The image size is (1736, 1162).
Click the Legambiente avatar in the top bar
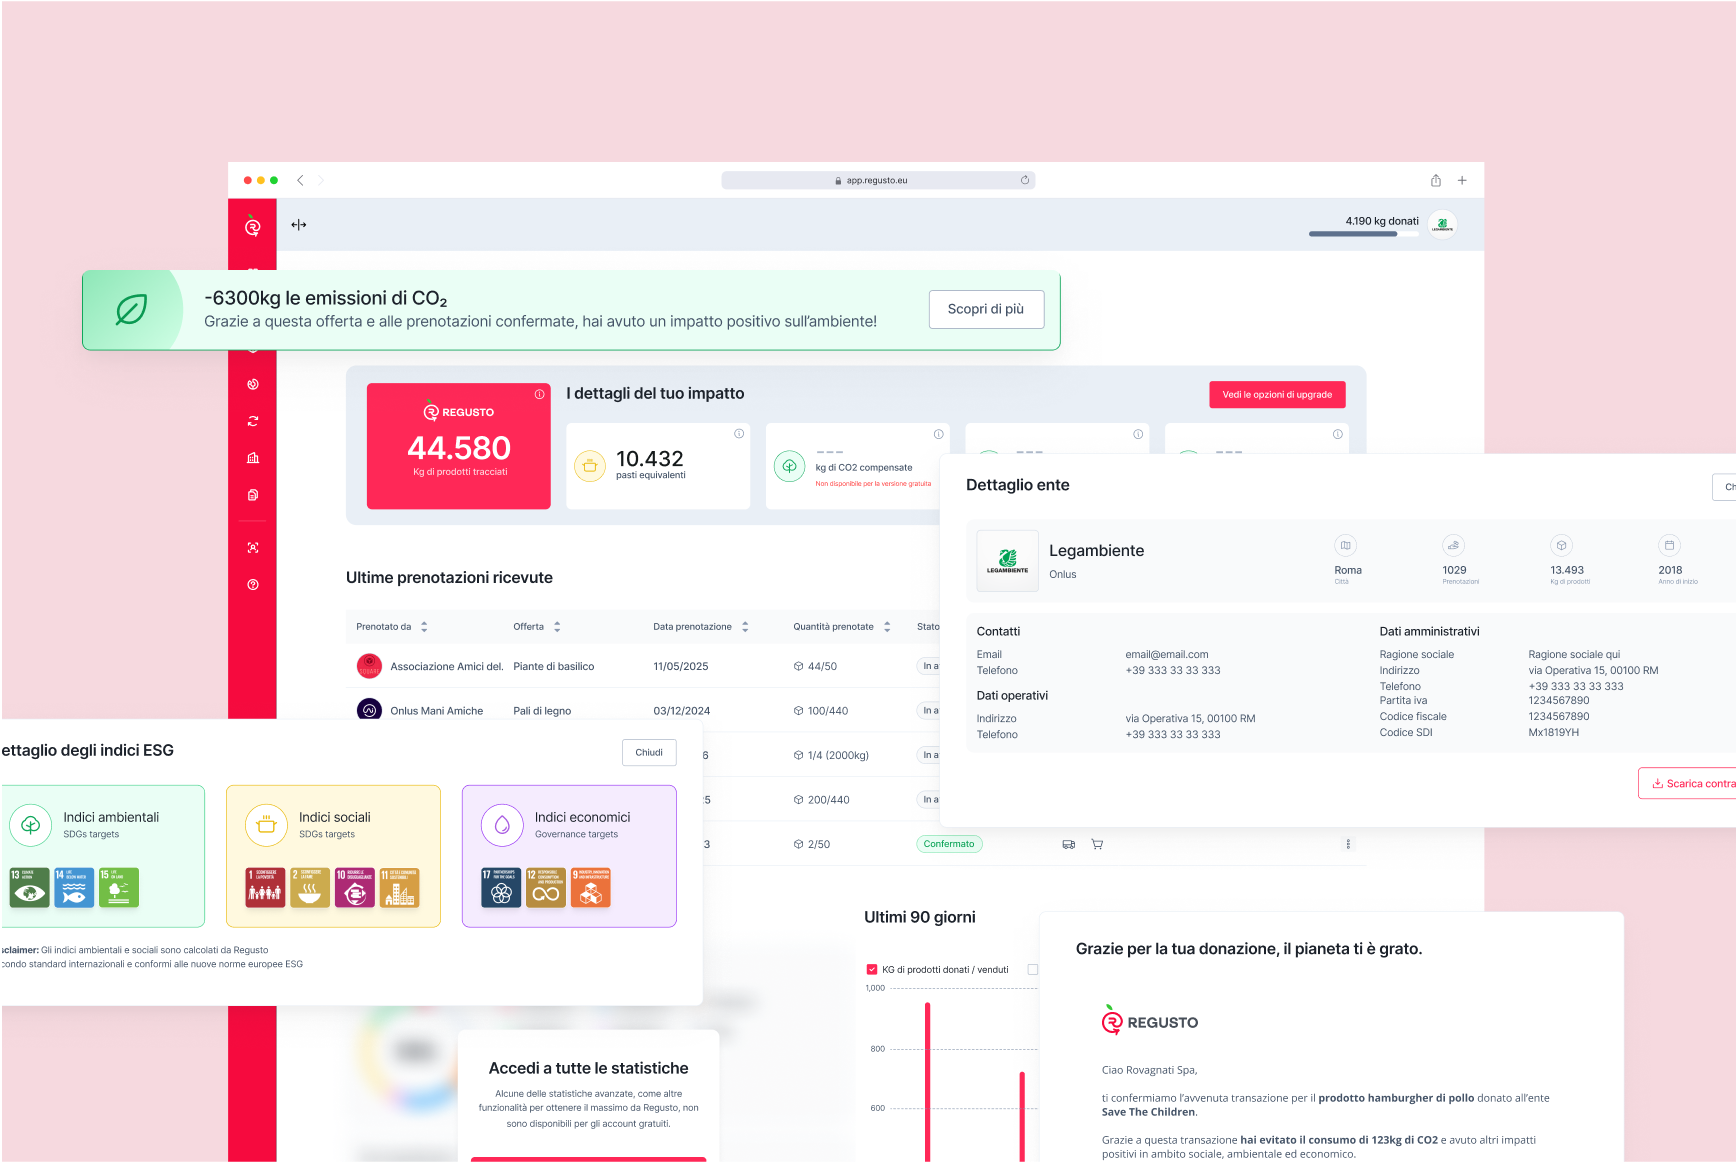point(1442,225)
